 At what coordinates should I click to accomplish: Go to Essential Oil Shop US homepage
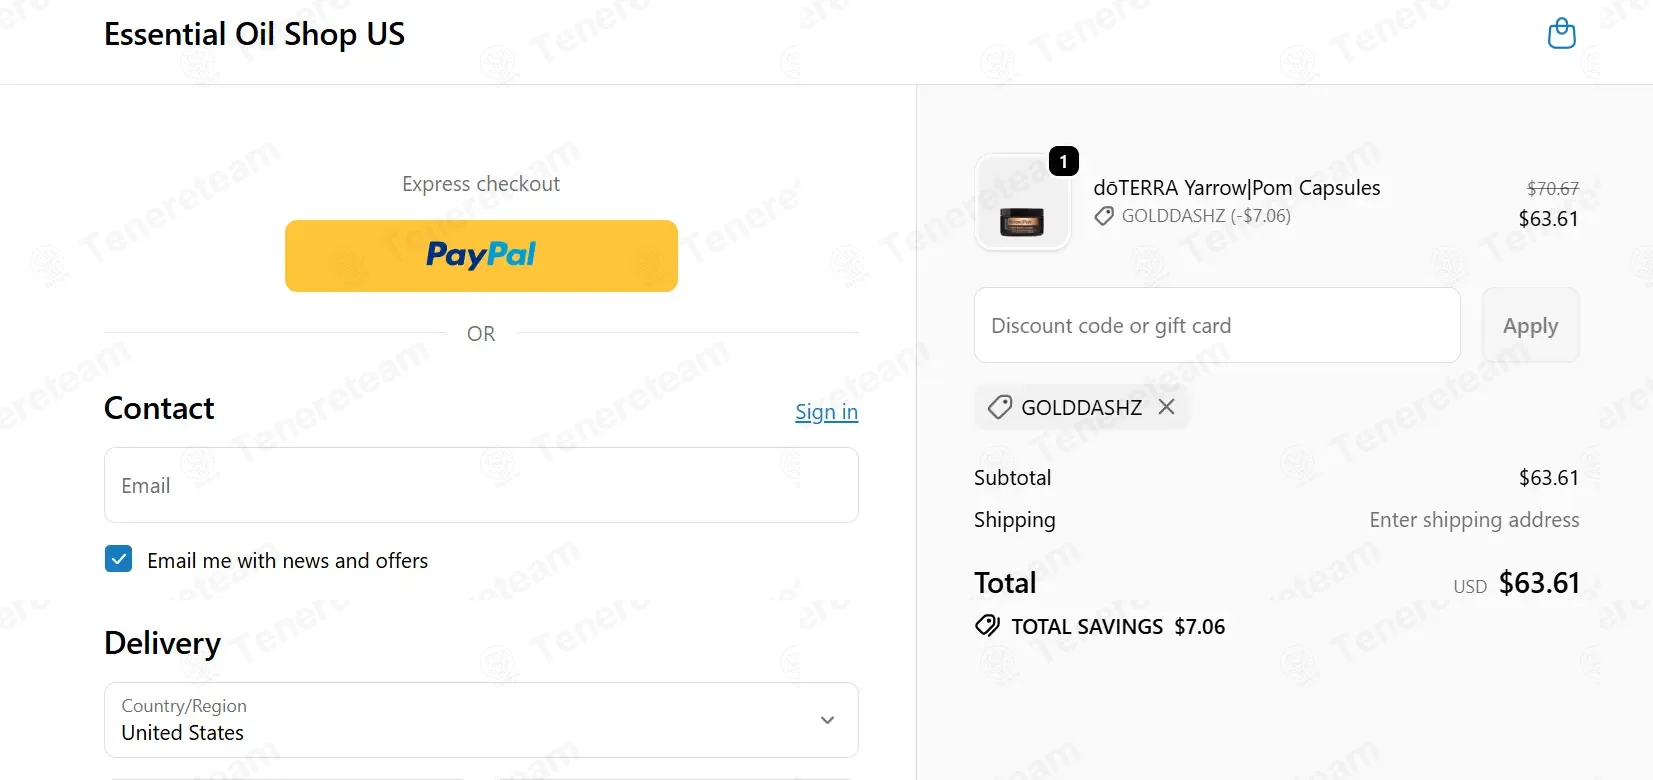pyautogui.click(x=254, y=35)
